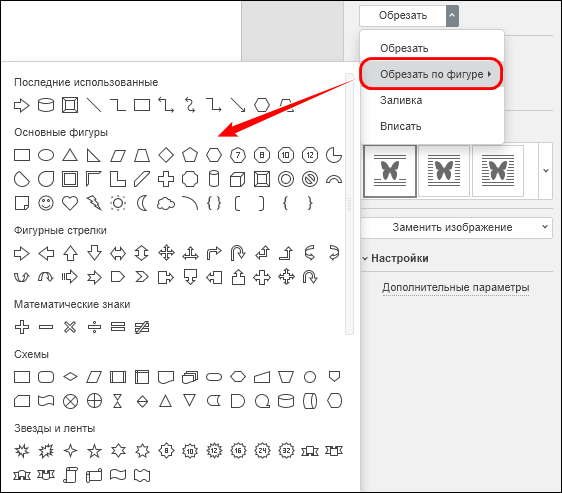The width and height of the screenshot is (562, 493).
Task: Click the main Обрезать button
Action: (403, 15)
